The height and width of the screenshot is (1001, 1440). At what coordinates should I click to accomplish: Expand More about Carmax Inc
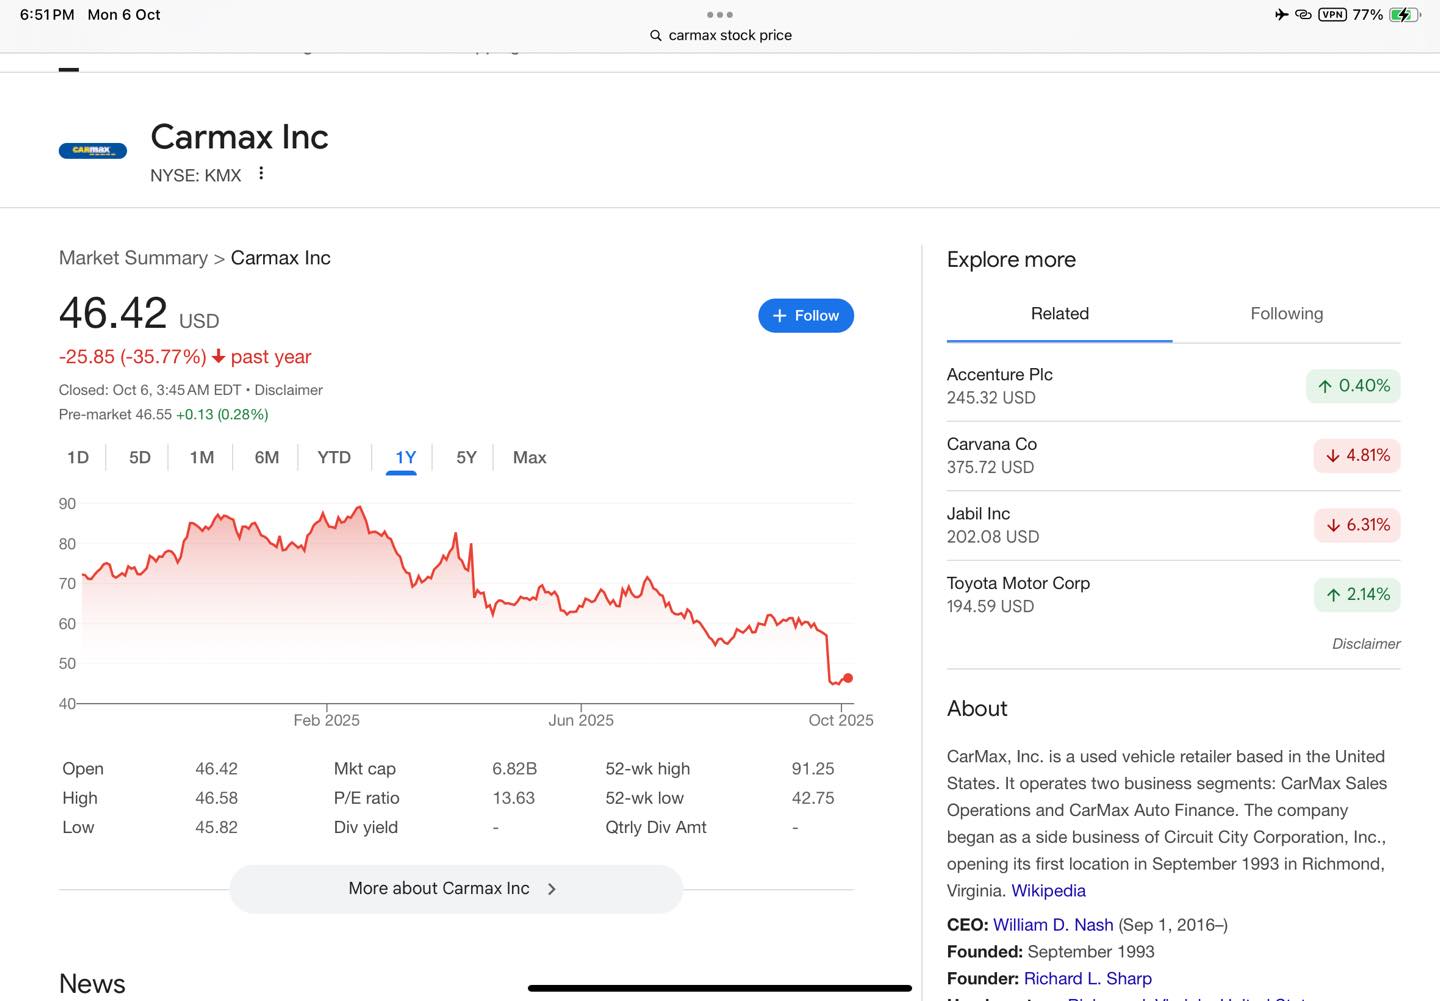(455, 889)
